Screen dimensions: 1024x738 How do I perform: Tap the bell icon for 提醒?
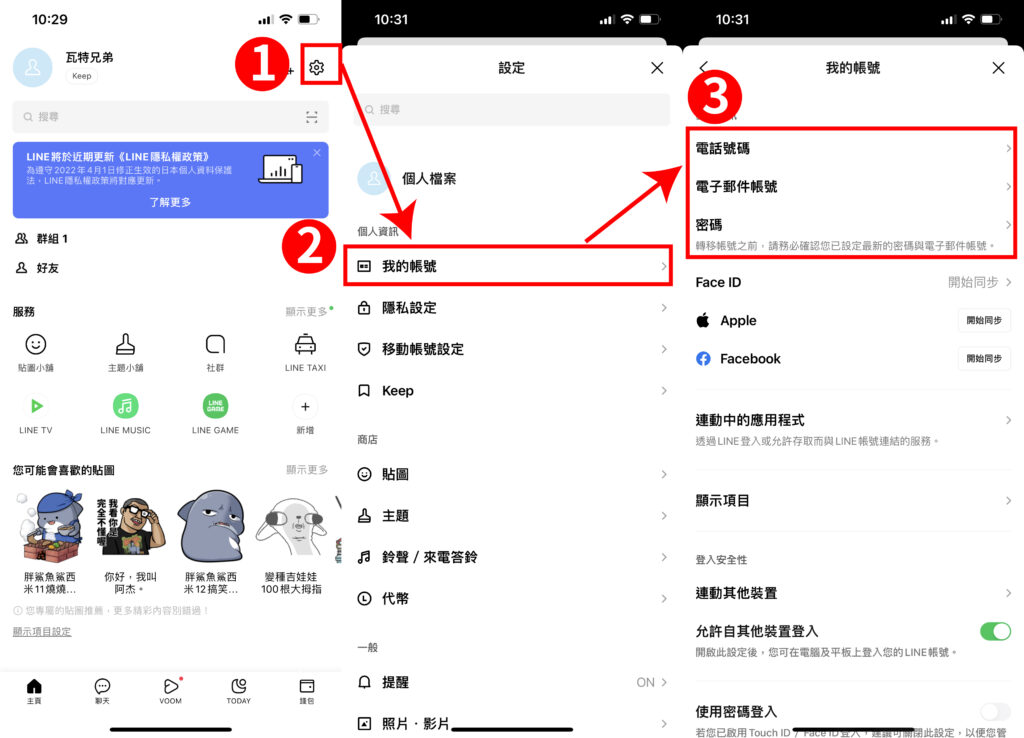364,682
